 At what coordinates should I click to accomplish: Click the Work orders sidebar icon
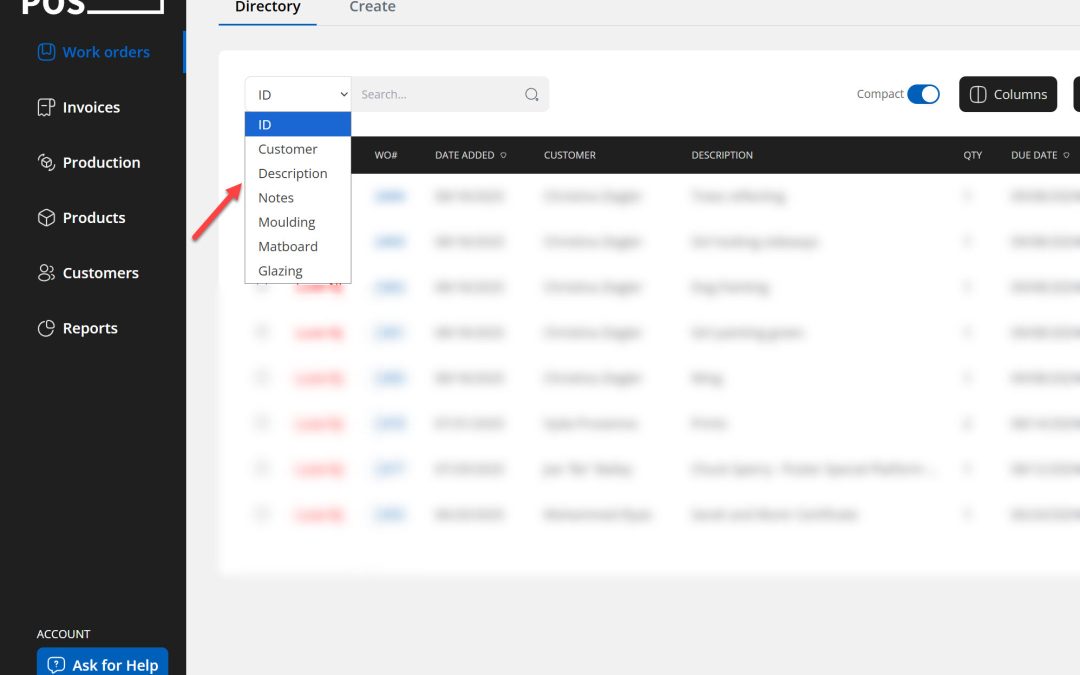pos(46,52)
